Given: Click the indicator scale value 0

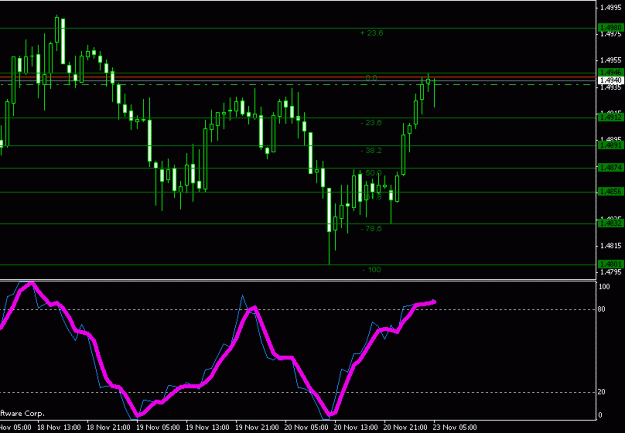Looking at the screenshot, I should point(601,415).
